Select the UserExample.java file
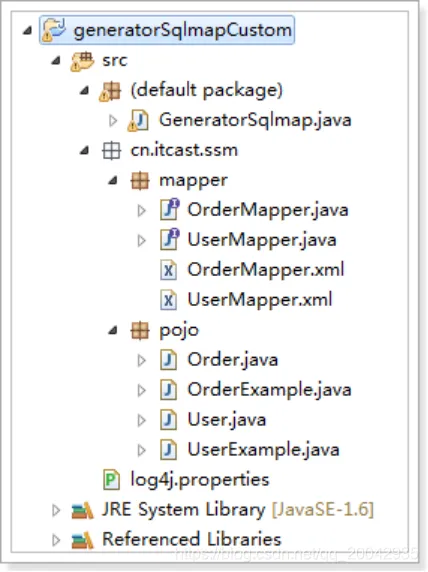 click(x=263, y=449)
